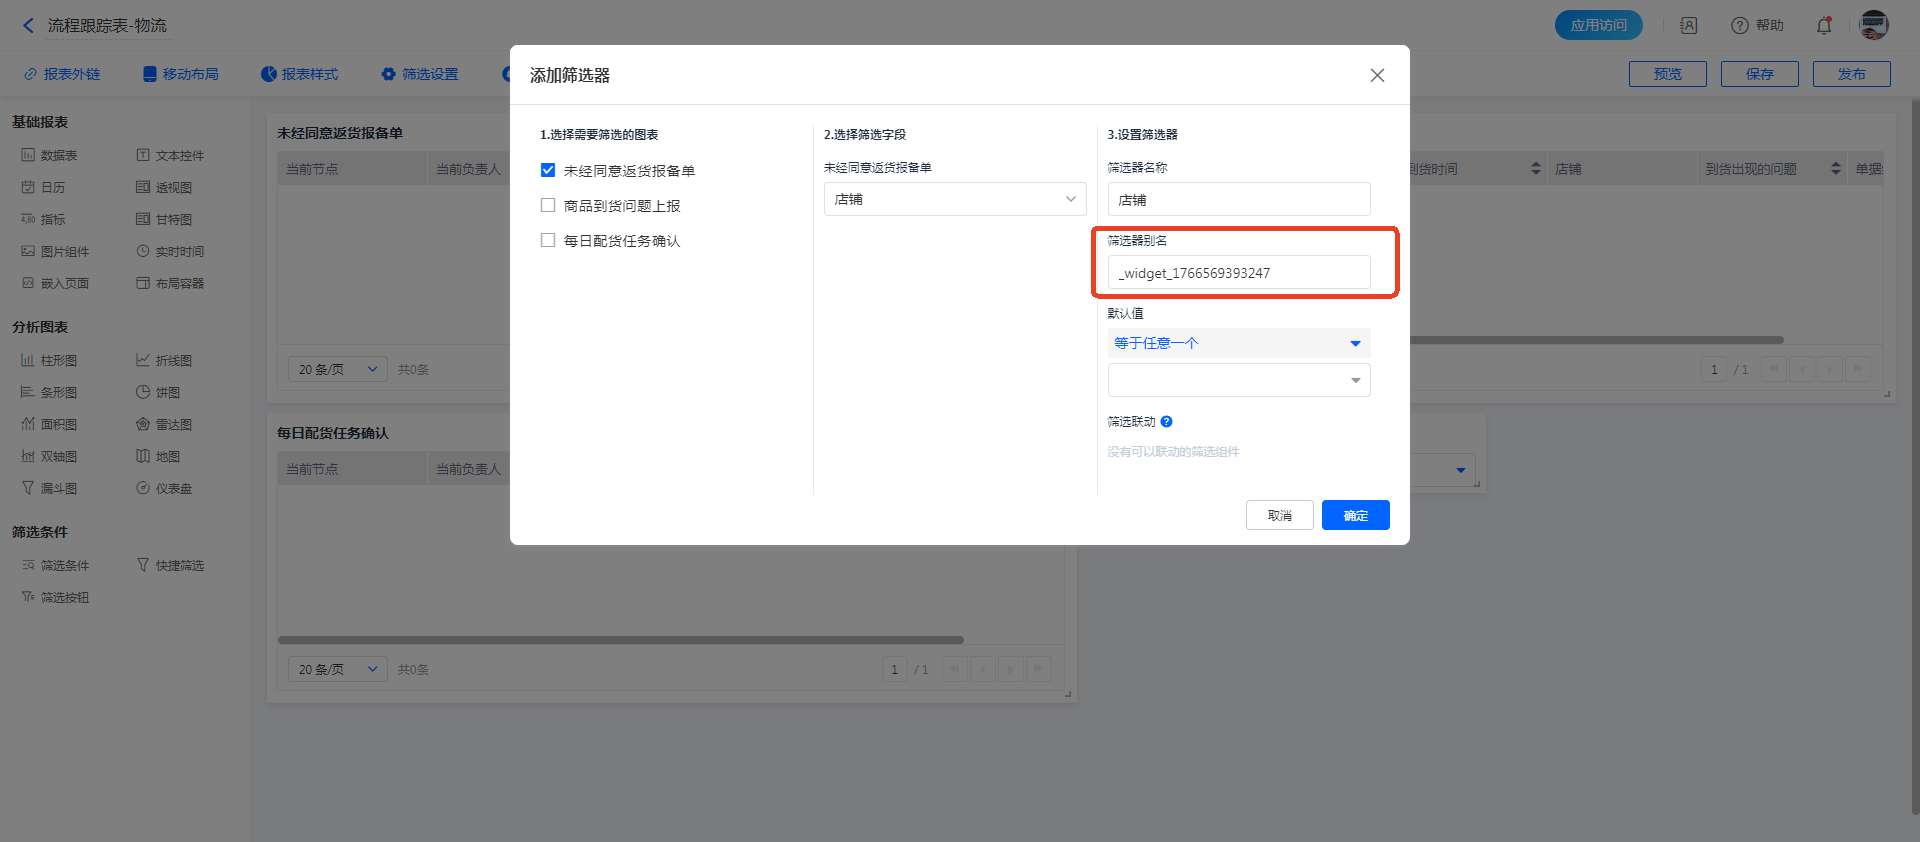This screenshot has height=842, width=1920.
Task: Open the empty default value dropdown
Action: (x=1238, y=380)
